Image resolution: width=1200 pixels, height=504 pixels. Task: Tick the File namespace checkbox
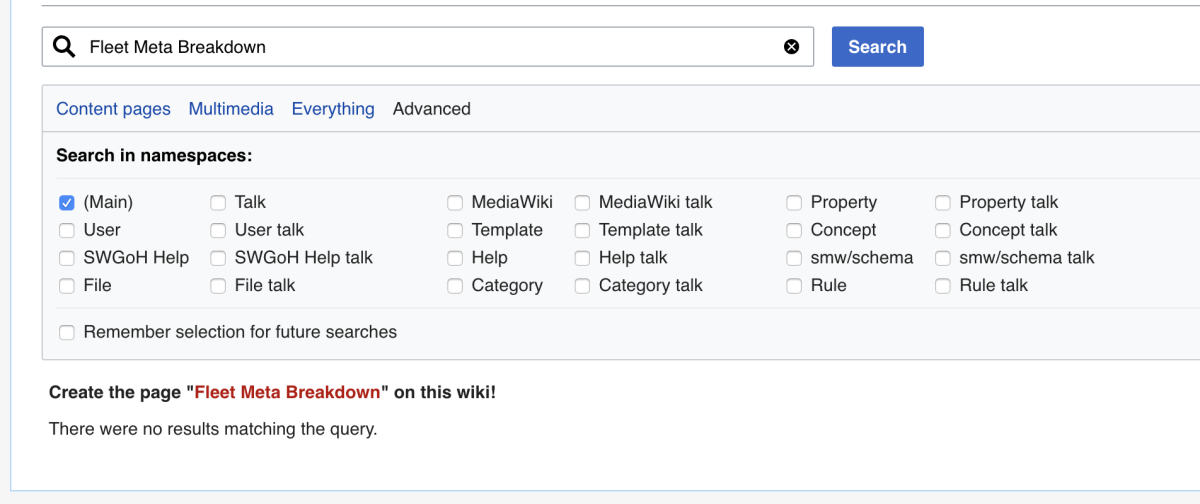click(67, 286)
